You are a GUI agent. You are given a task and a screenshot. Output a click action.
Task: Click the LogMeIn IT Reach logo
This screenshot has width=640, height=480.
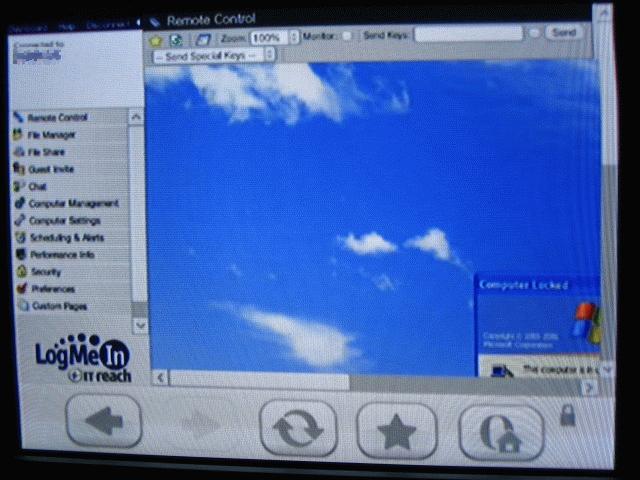(83, 358)
